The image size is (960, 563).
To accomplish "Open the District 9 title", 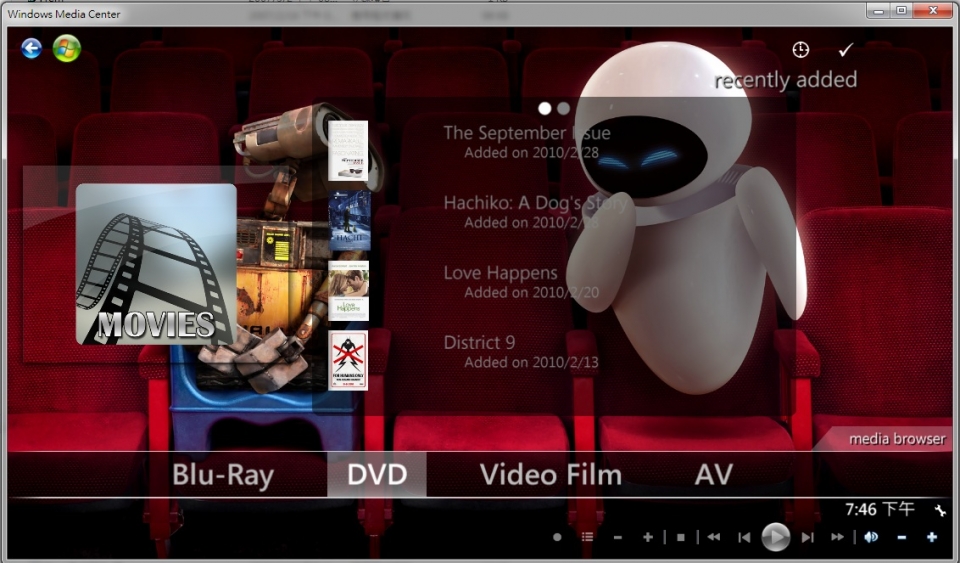I will click(479, 343).
